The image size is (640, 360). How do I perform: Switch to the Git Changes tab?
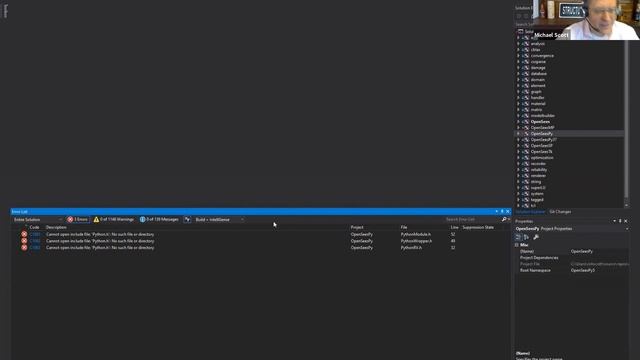click(x=560, y=212)
